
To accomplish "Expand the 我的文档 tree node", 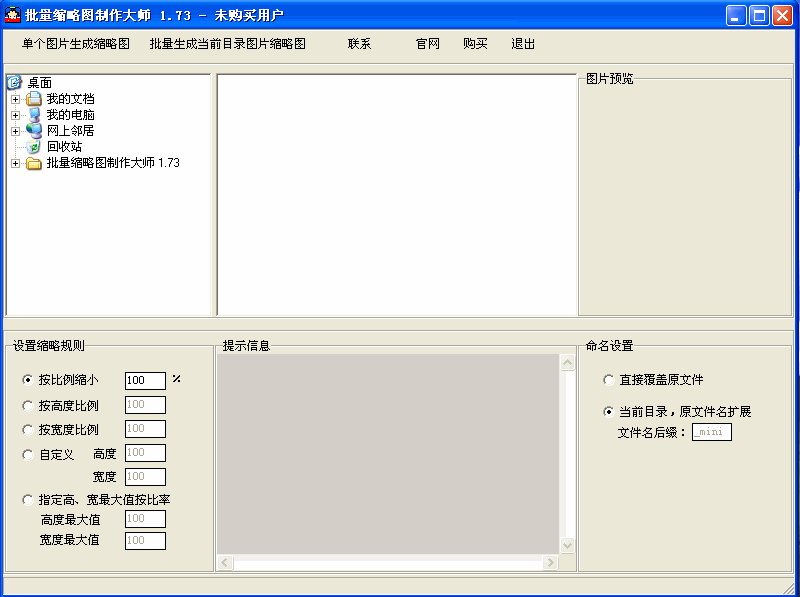I will tap(15, 99).
